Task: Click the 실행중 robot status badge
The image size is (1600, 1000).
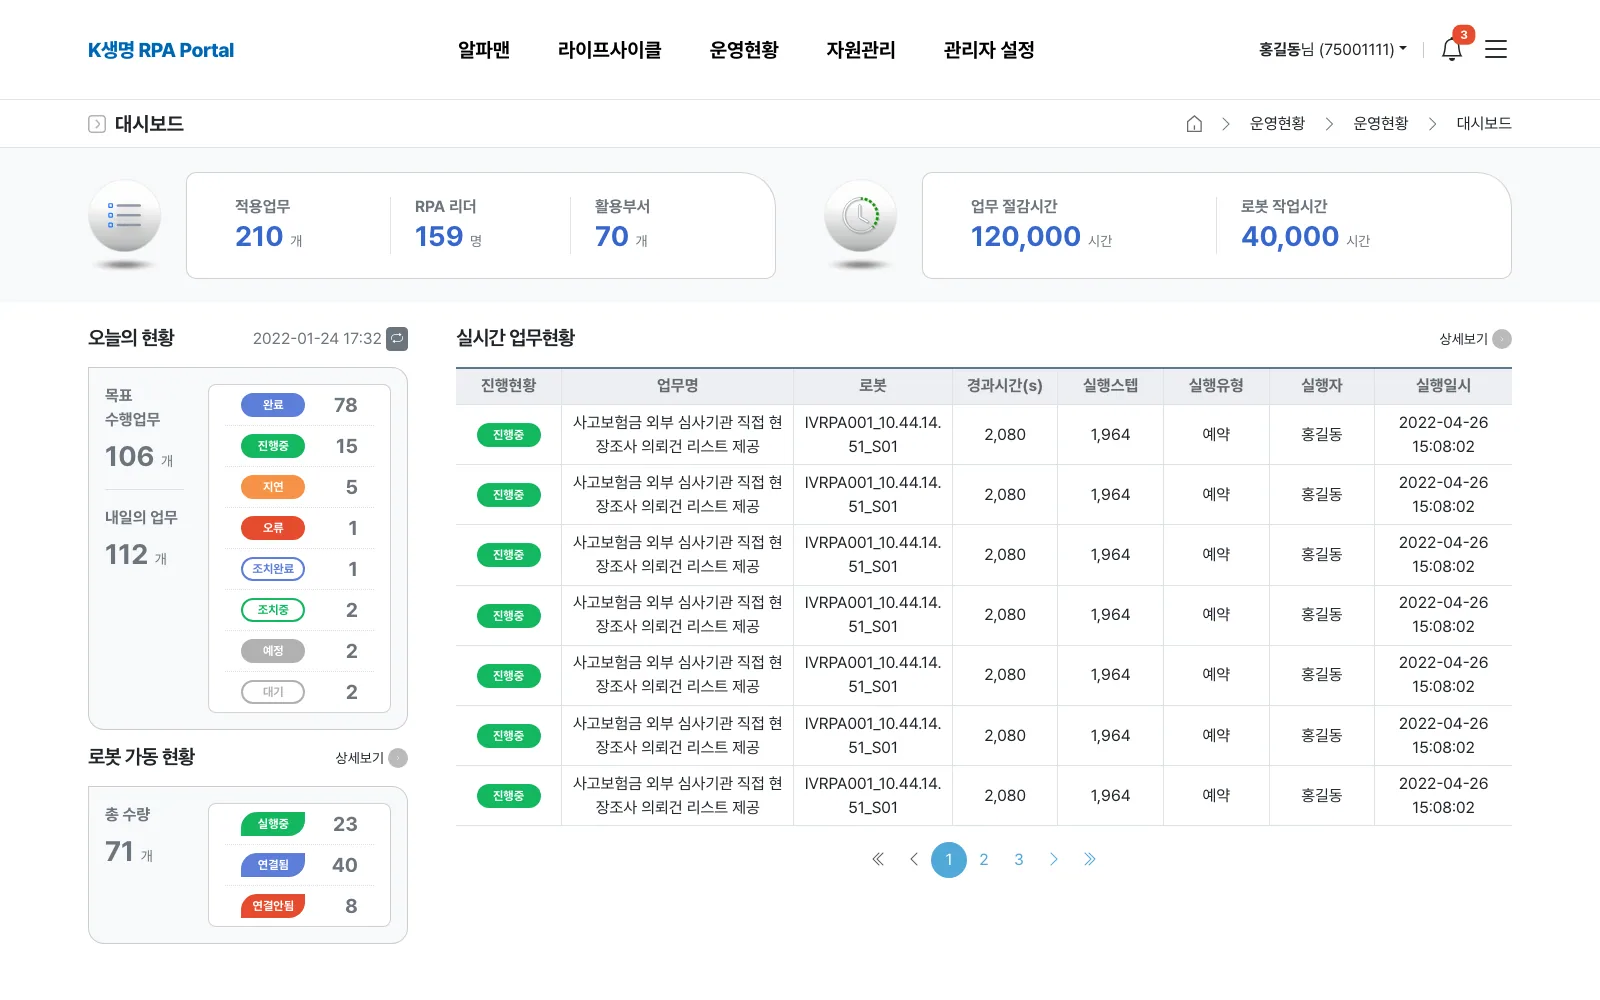Action: click(x=273, y=824)
